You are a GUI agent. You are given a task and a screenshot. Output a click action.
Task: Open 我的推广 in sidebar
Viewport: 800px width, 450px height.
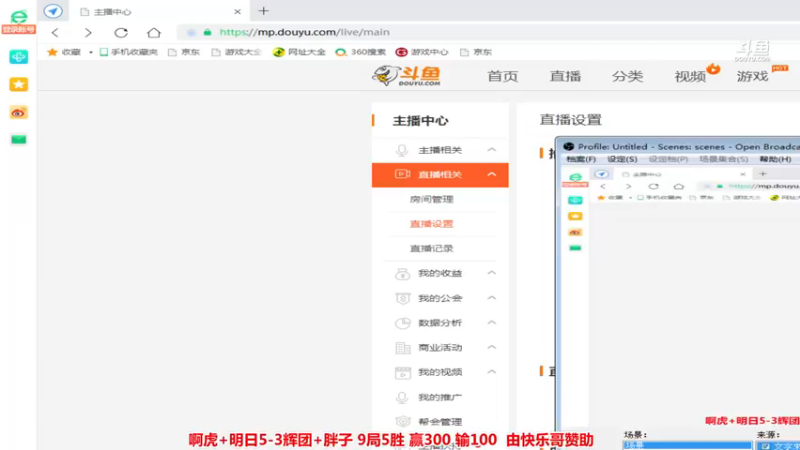click(440, 397)
